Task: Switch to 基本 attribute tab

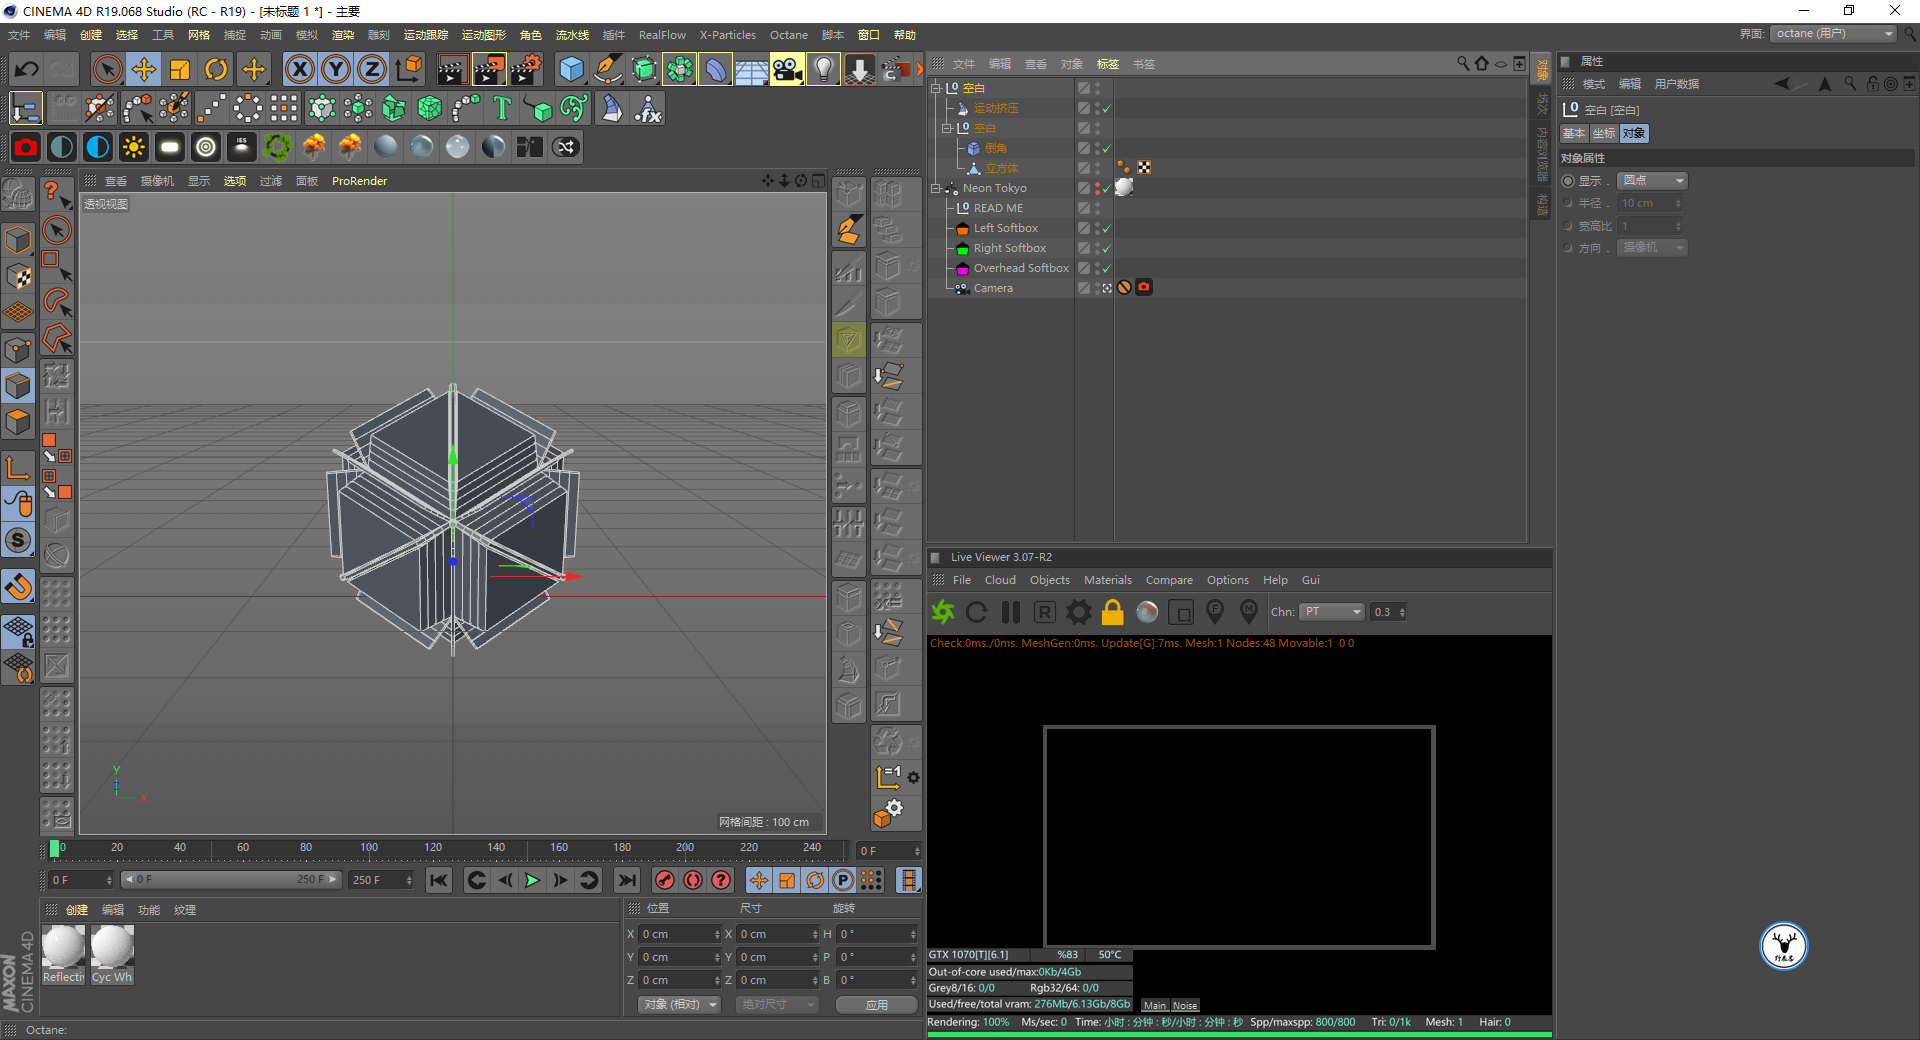Action: (1574, 134)
